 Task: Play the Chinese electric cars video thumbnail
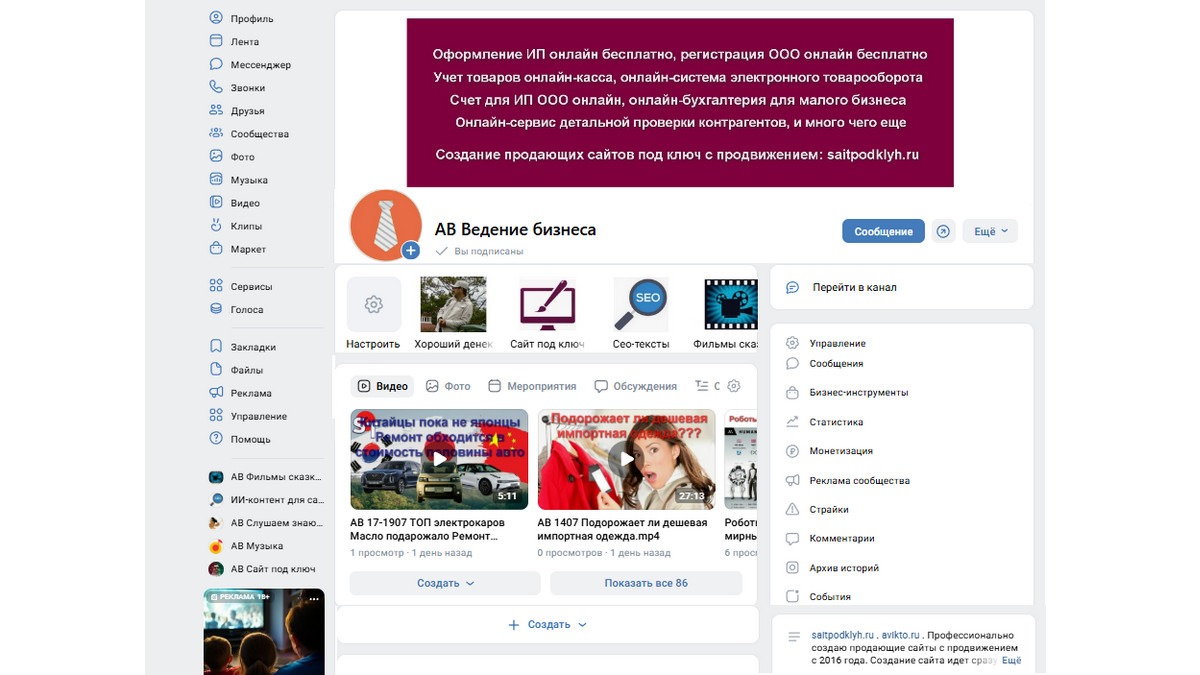pyautogui.click(x=439, y=459)
